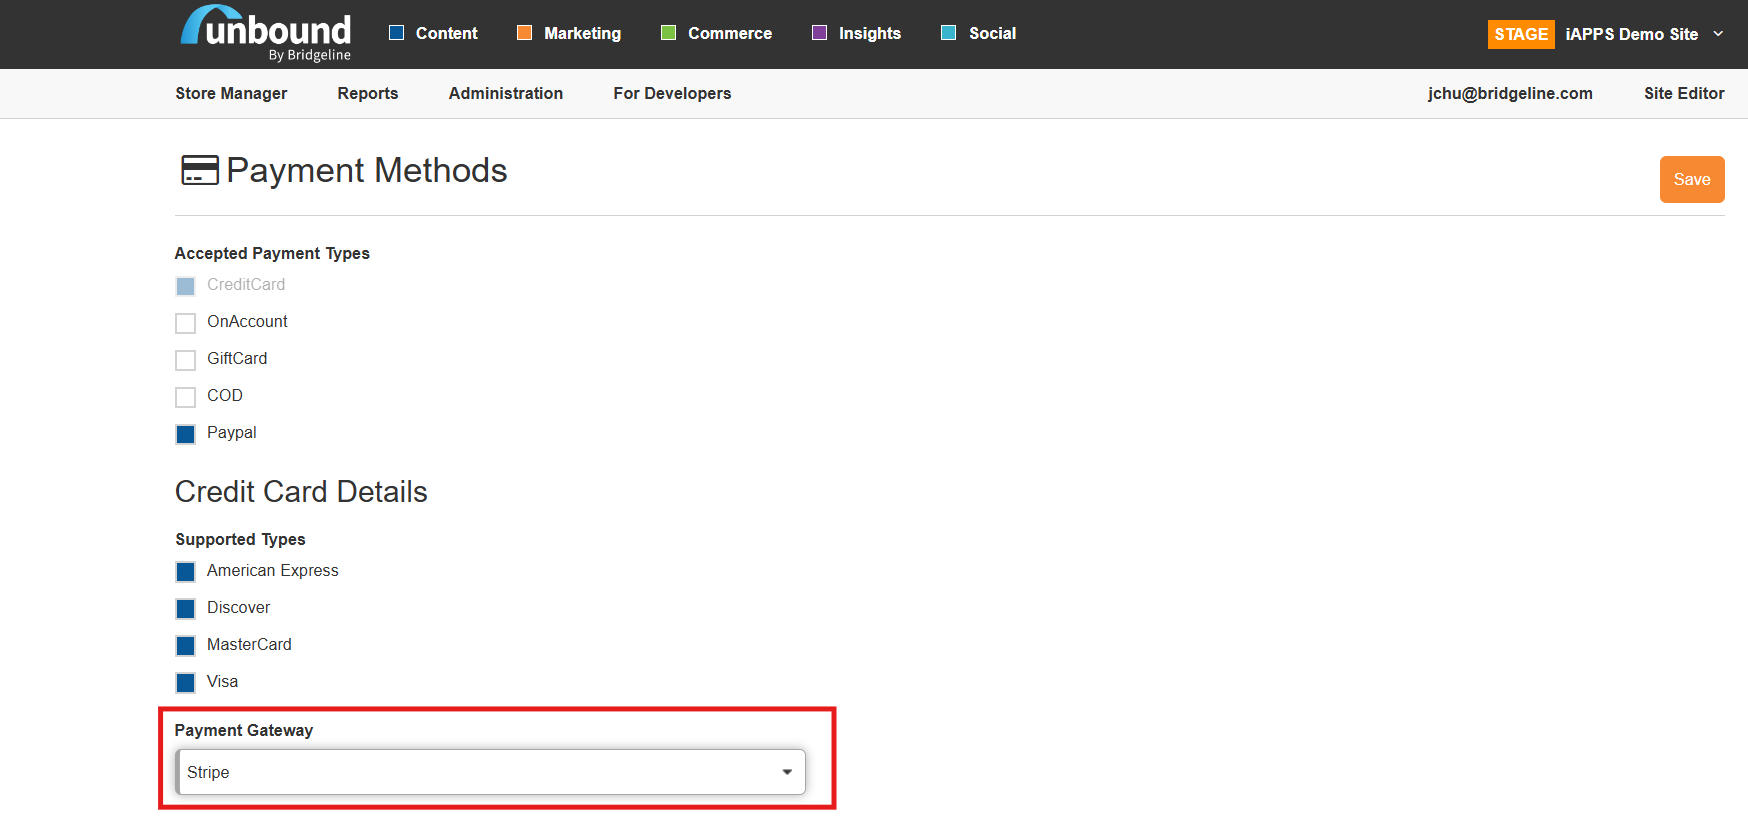Viewport: 1748px width, 820px height.
Task: Click the blue square icon beside Content
Action: coord(396,33)
